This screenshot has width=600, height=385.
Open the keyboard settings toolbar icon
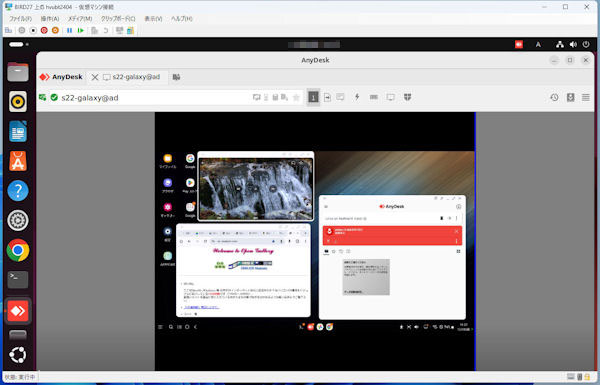[374, 97]
